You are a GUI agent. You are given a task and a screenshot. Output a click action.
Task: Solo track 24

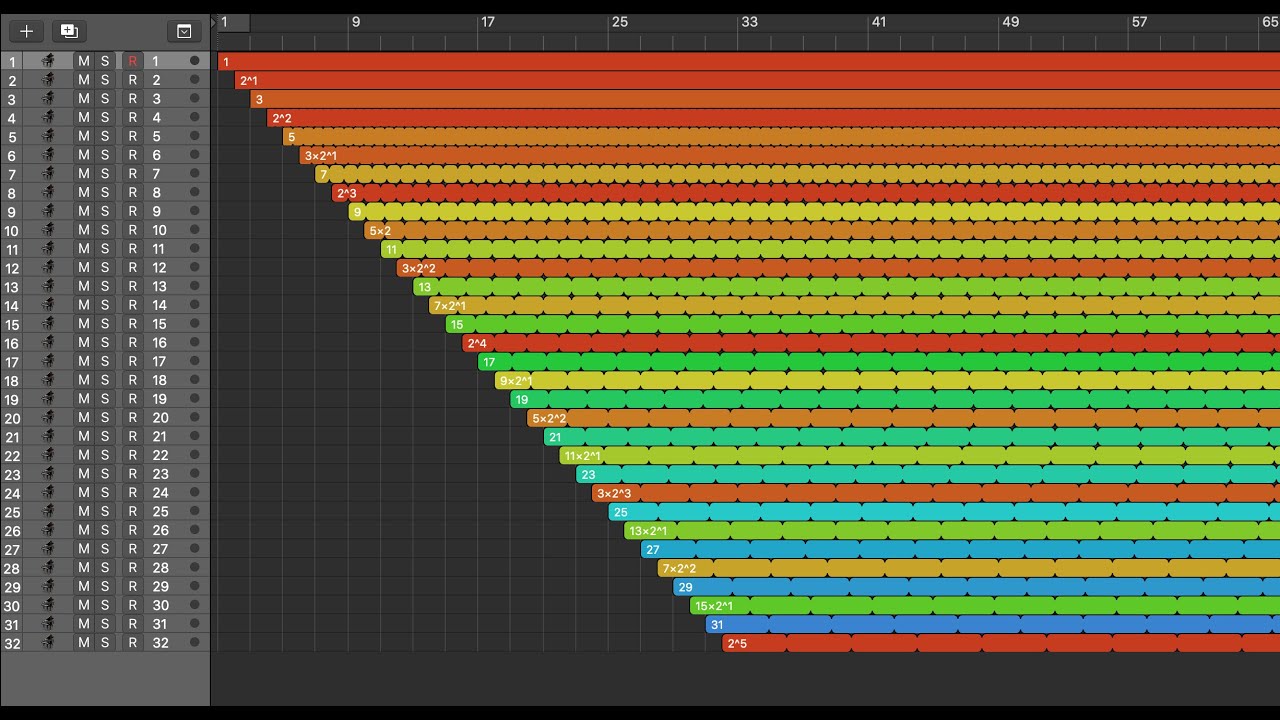coord(105,492)
